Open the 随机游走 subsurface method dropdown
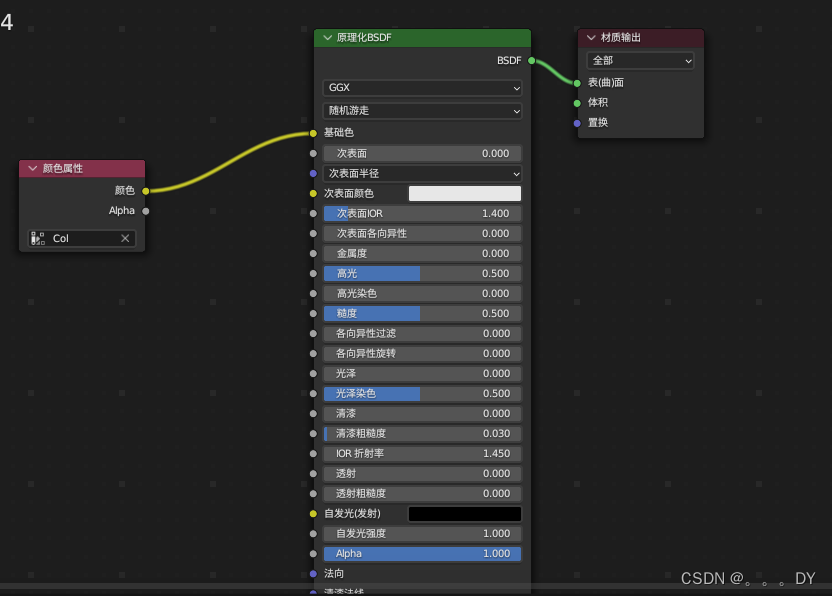Viewport: 832px width, 596px height. 421,111
